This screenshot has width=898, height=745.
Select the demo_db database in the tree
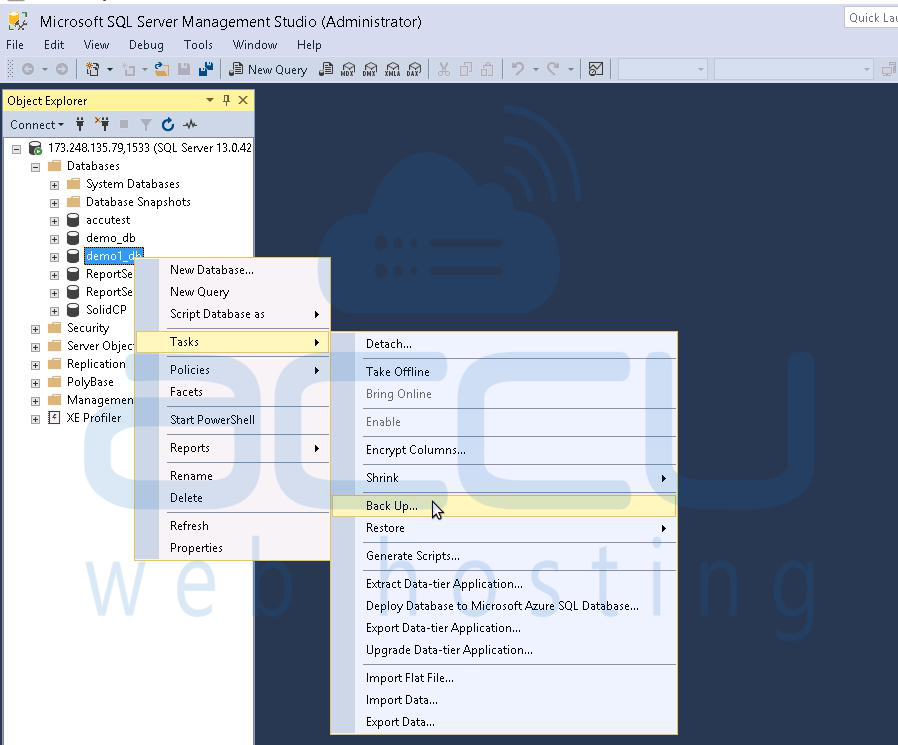pos(111,238)
